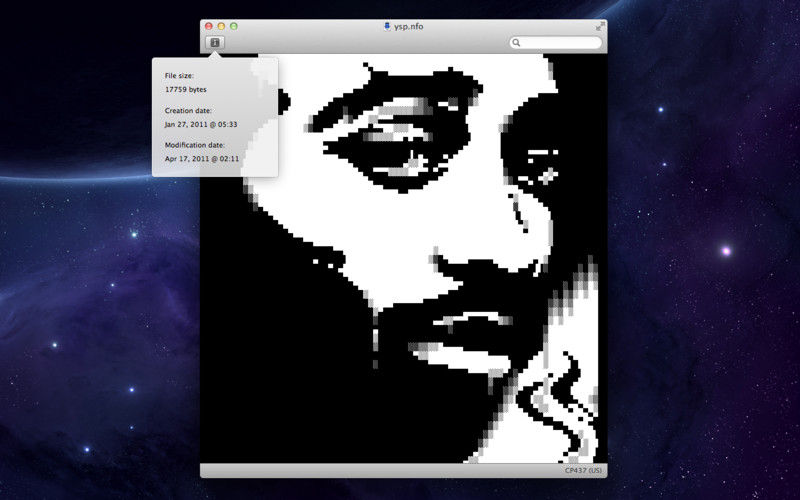Click the search field in the toolbar

coord(556,43)
